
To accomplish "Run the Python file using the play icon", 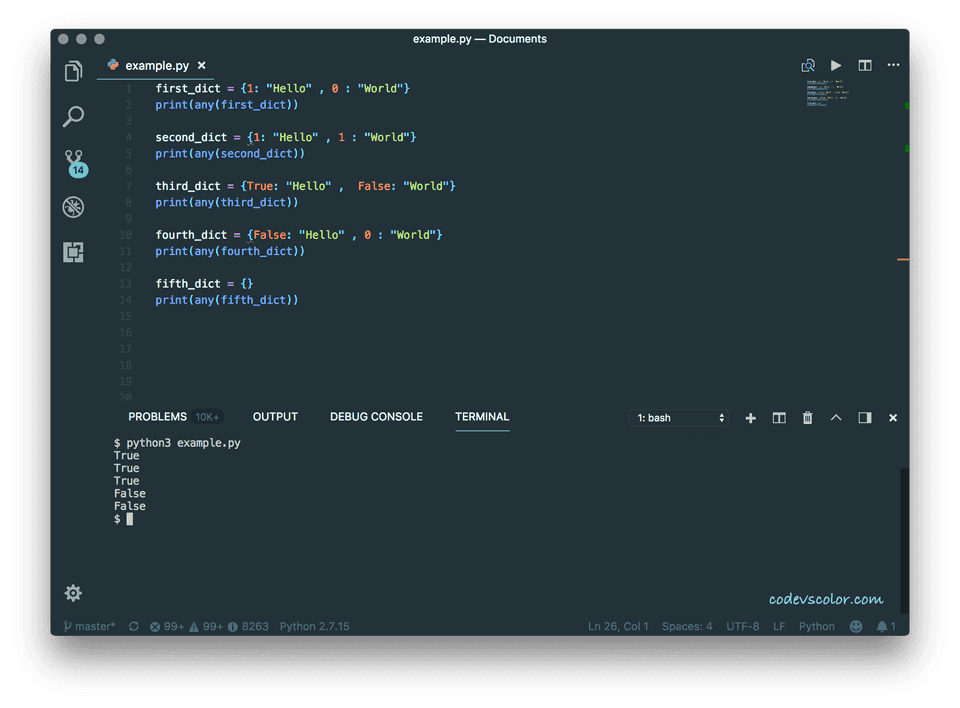I will tap(836, 64).
